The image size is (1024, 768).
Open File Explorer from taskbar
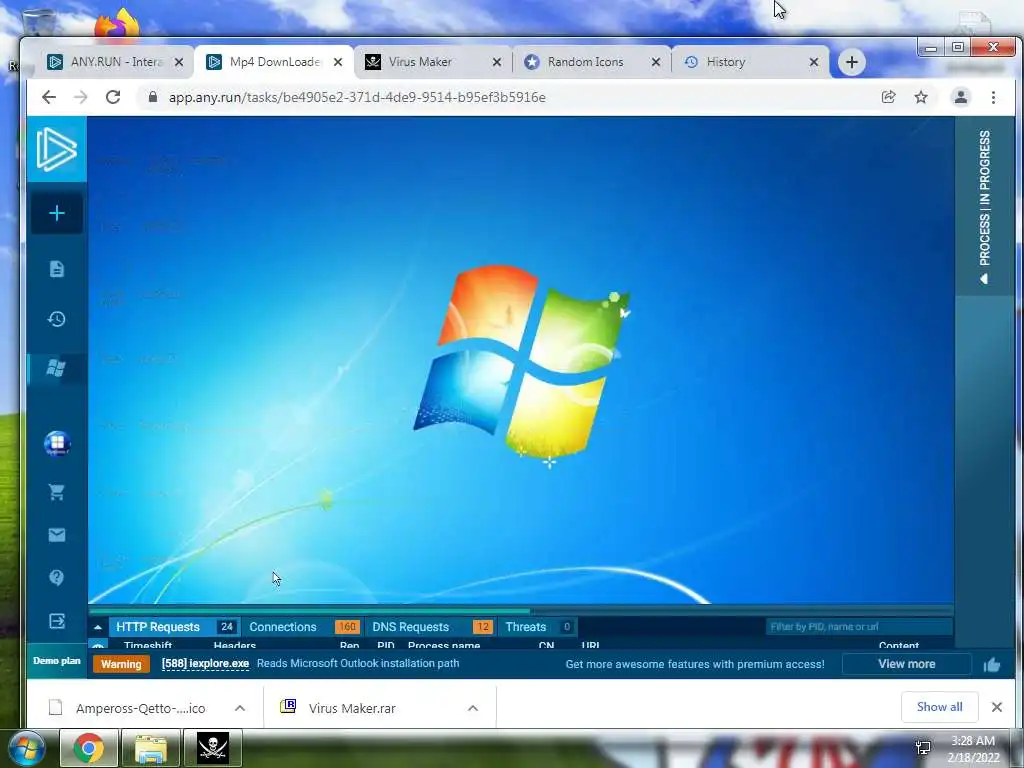(151, 748)
